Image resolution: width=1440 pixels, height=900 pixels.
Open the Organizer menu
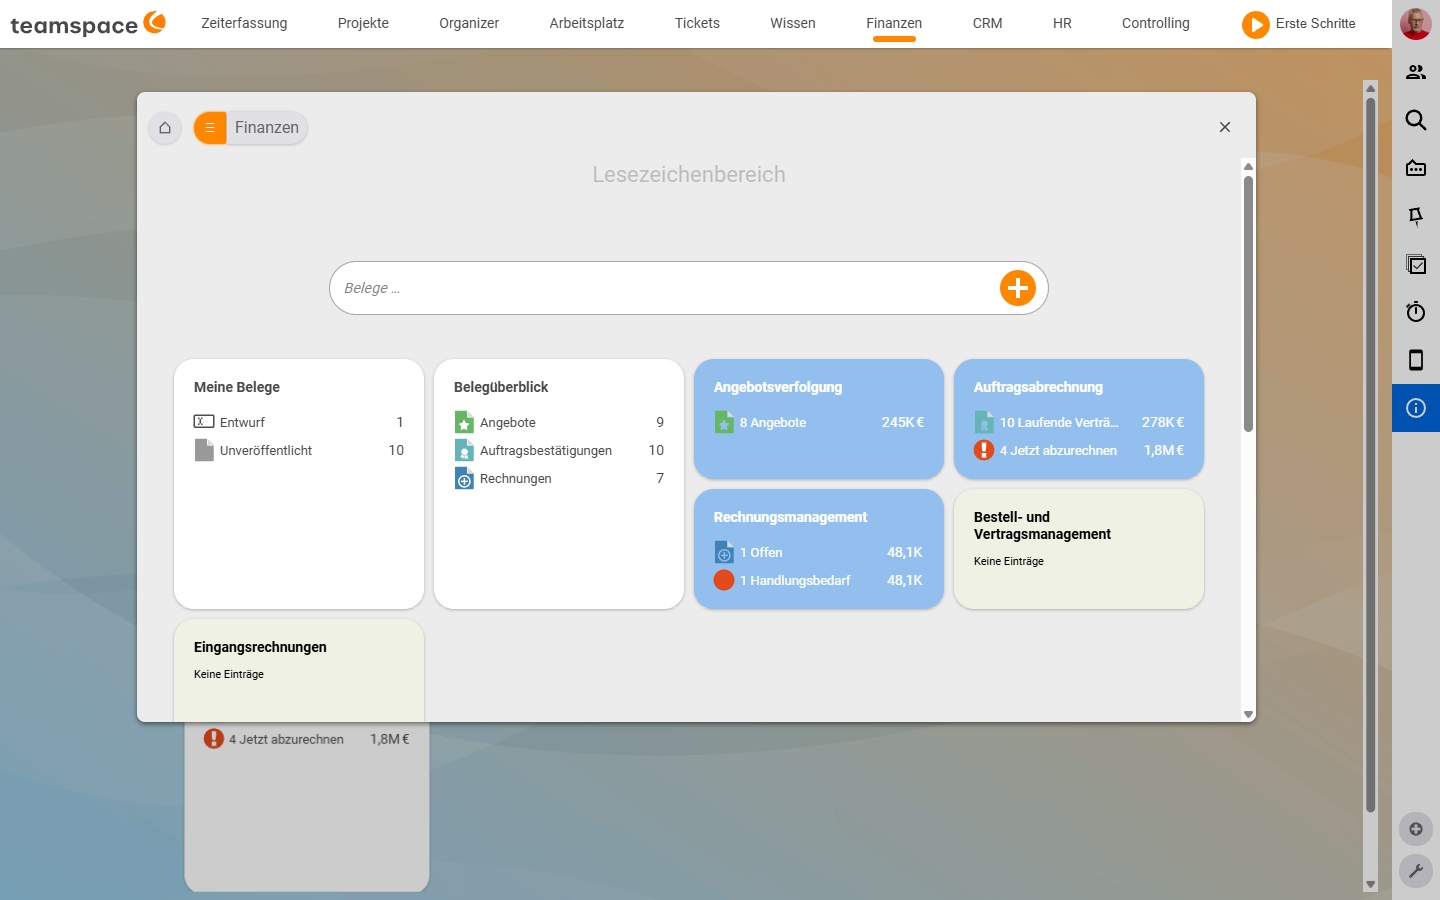tap(469, 23)
